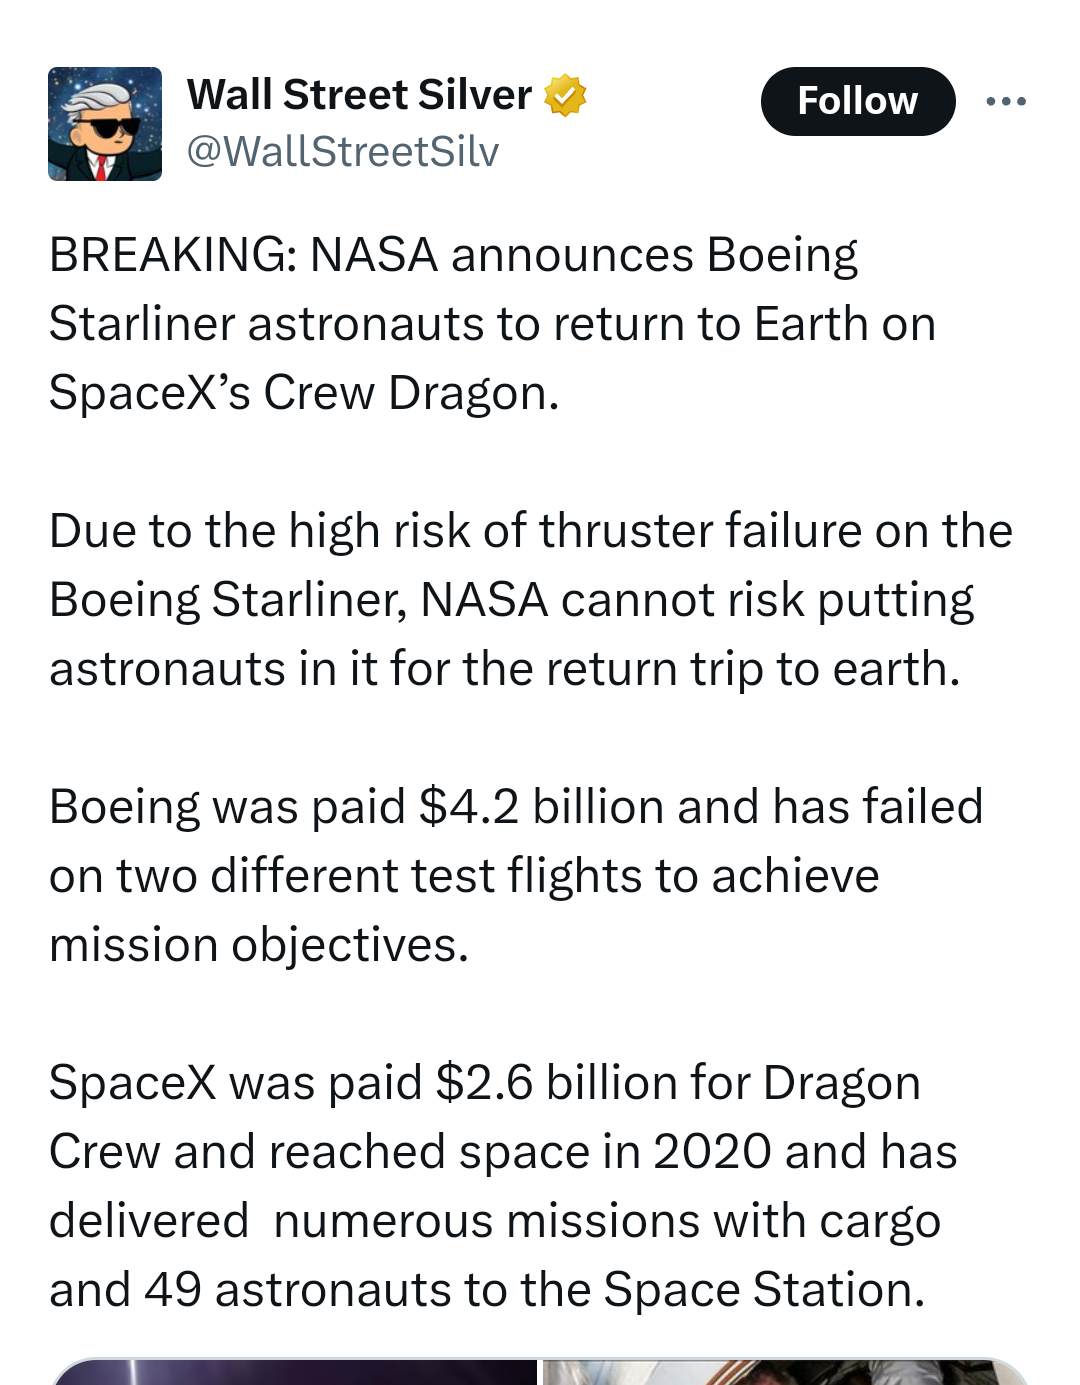Screen dimensions: 1080x1385
Task: Open the Wall Street Silver display name
Action: 359,95
